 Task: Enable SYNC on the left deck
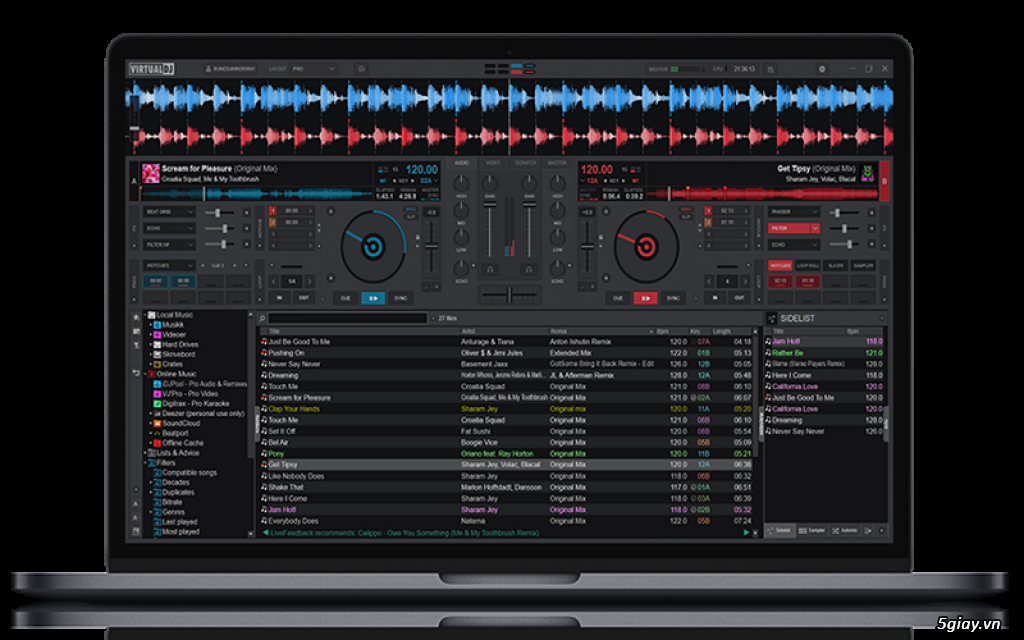[400, 298]
